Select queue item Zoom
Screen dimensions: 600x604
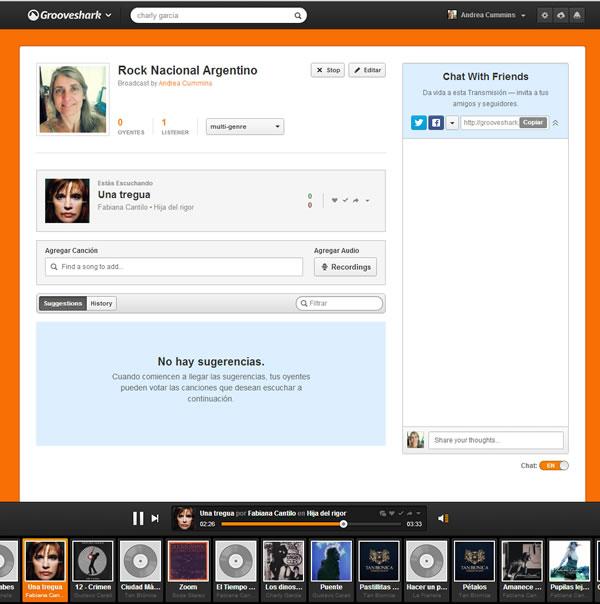tap(188, 569)
